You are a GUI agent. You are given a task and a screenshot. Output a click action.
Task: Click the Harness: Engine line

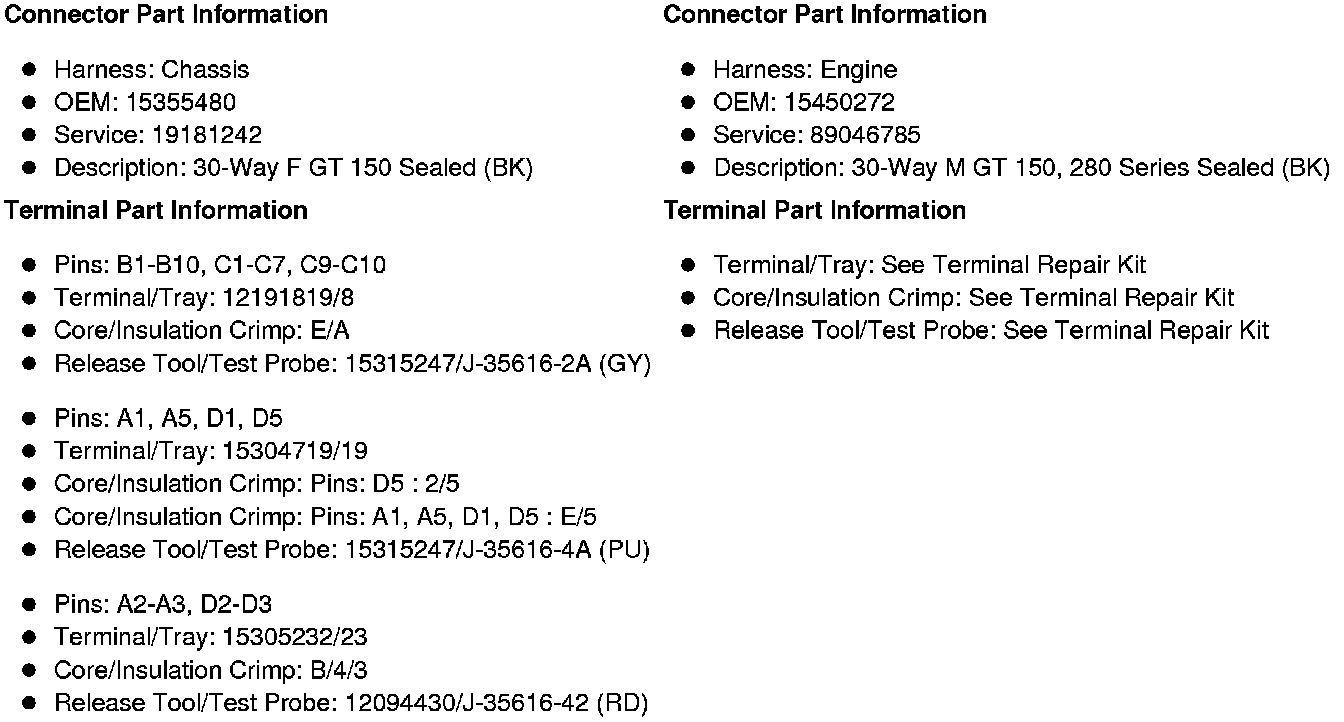point(805,70)
